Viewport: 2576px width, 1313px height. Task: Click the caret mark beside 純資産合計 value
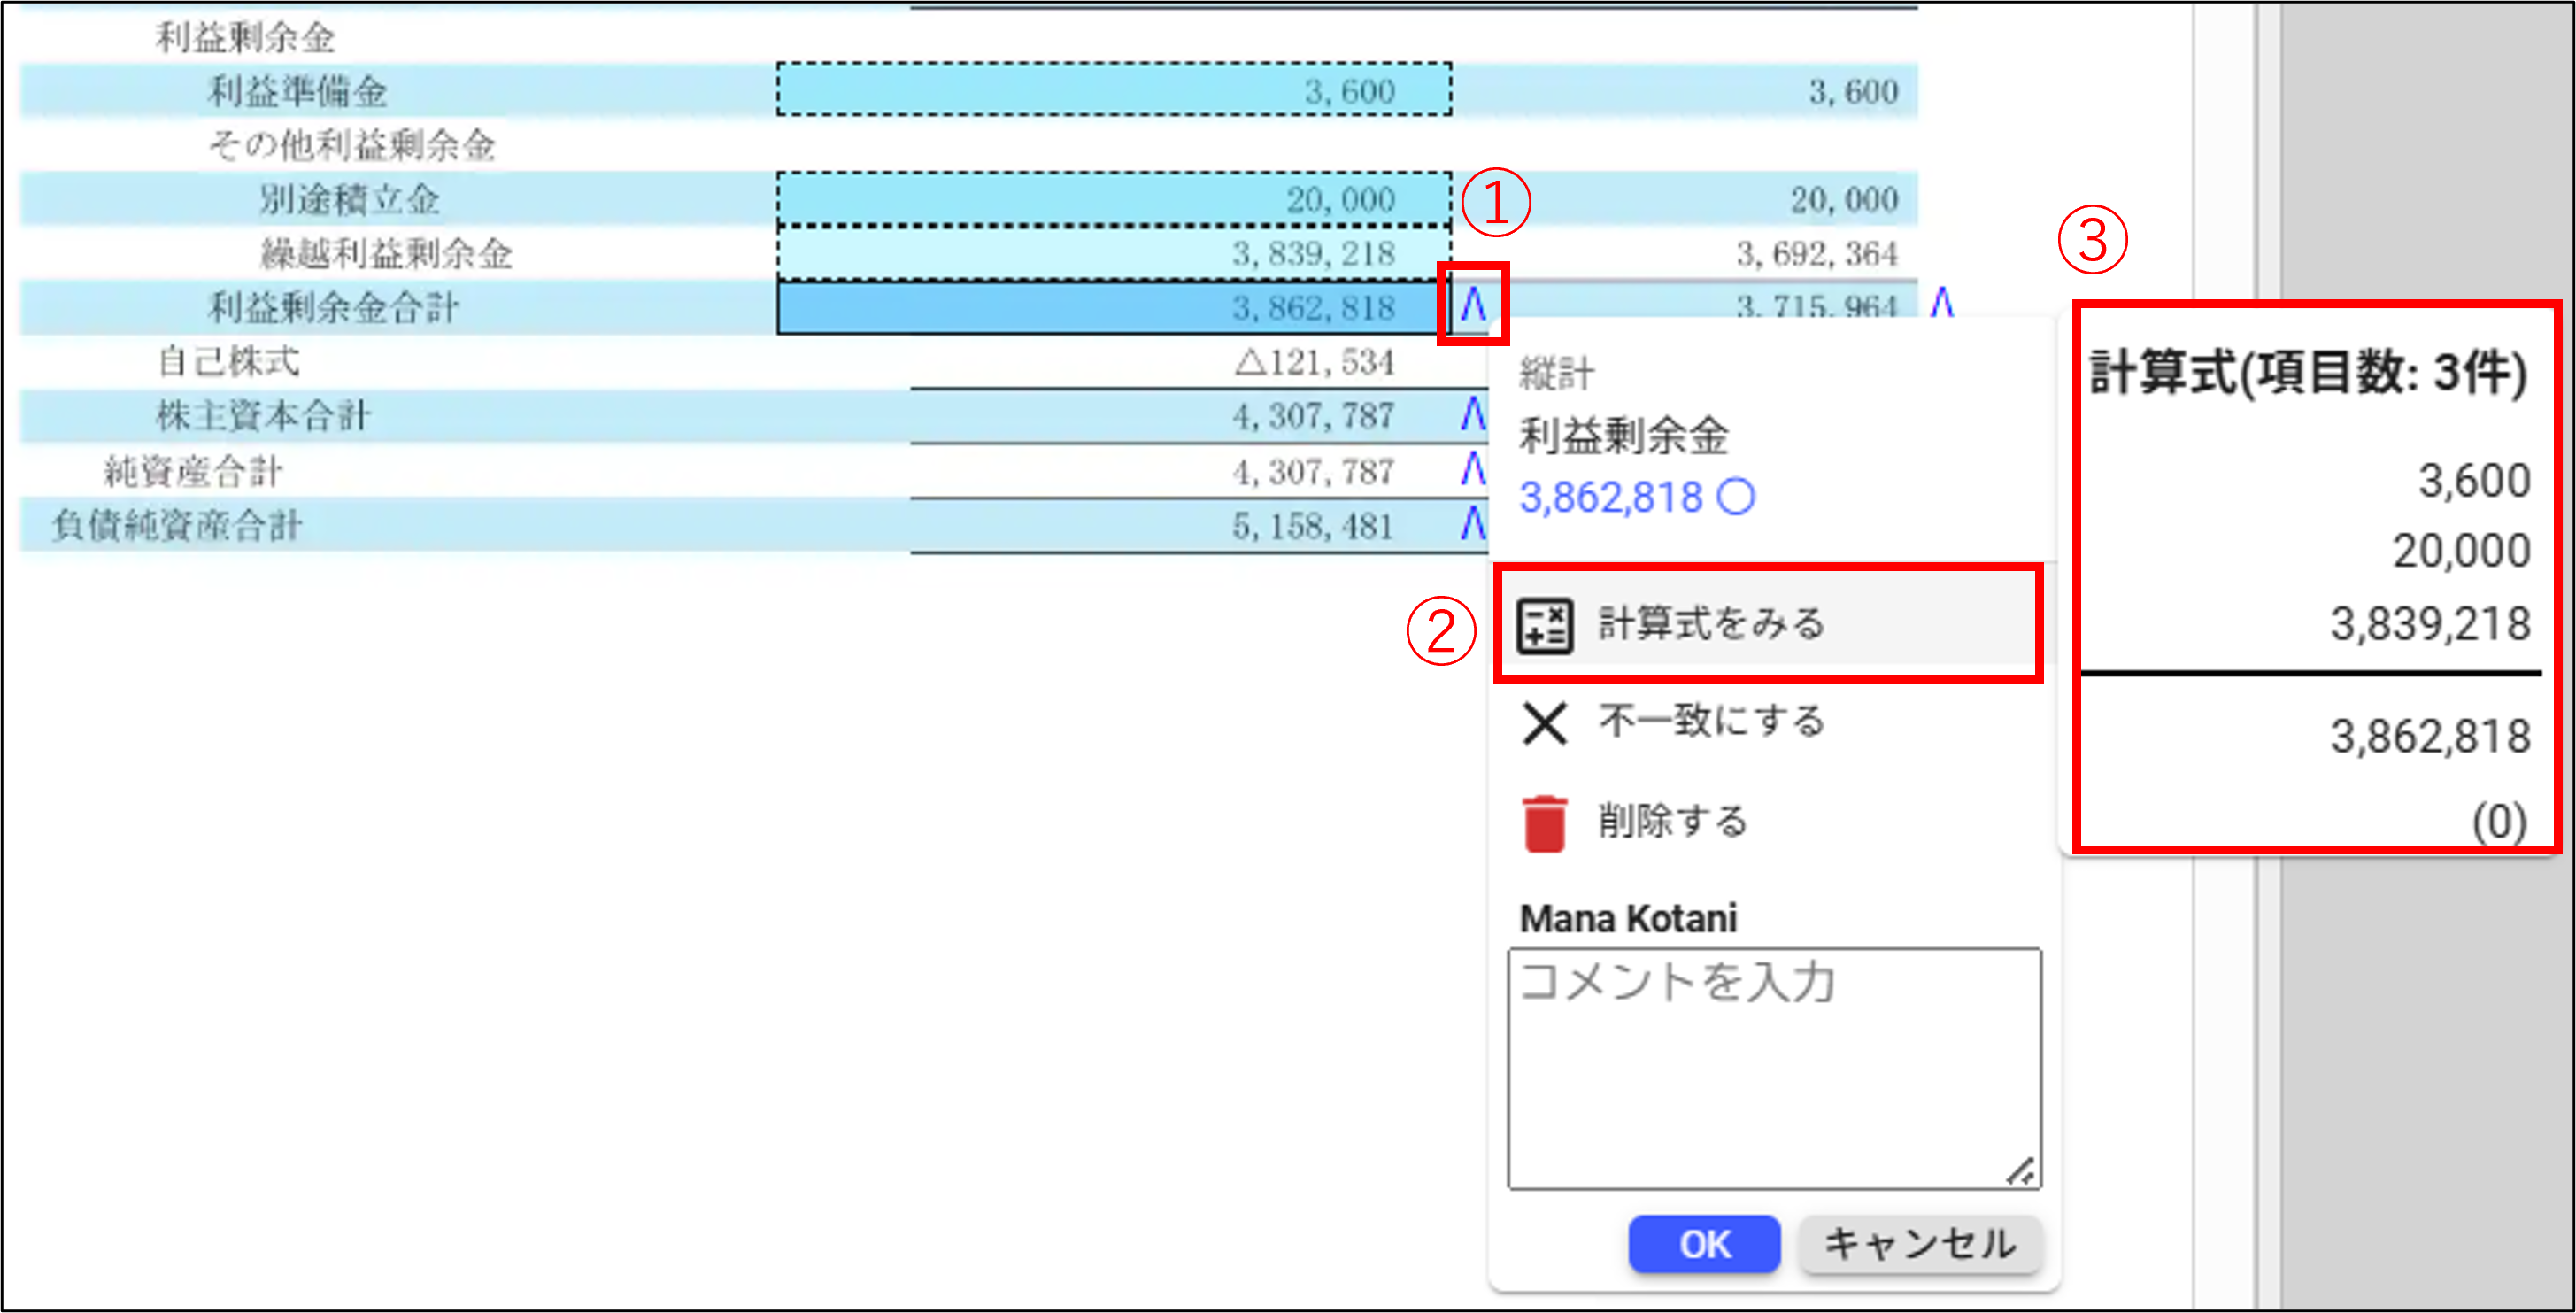[x=1472, y=468]
